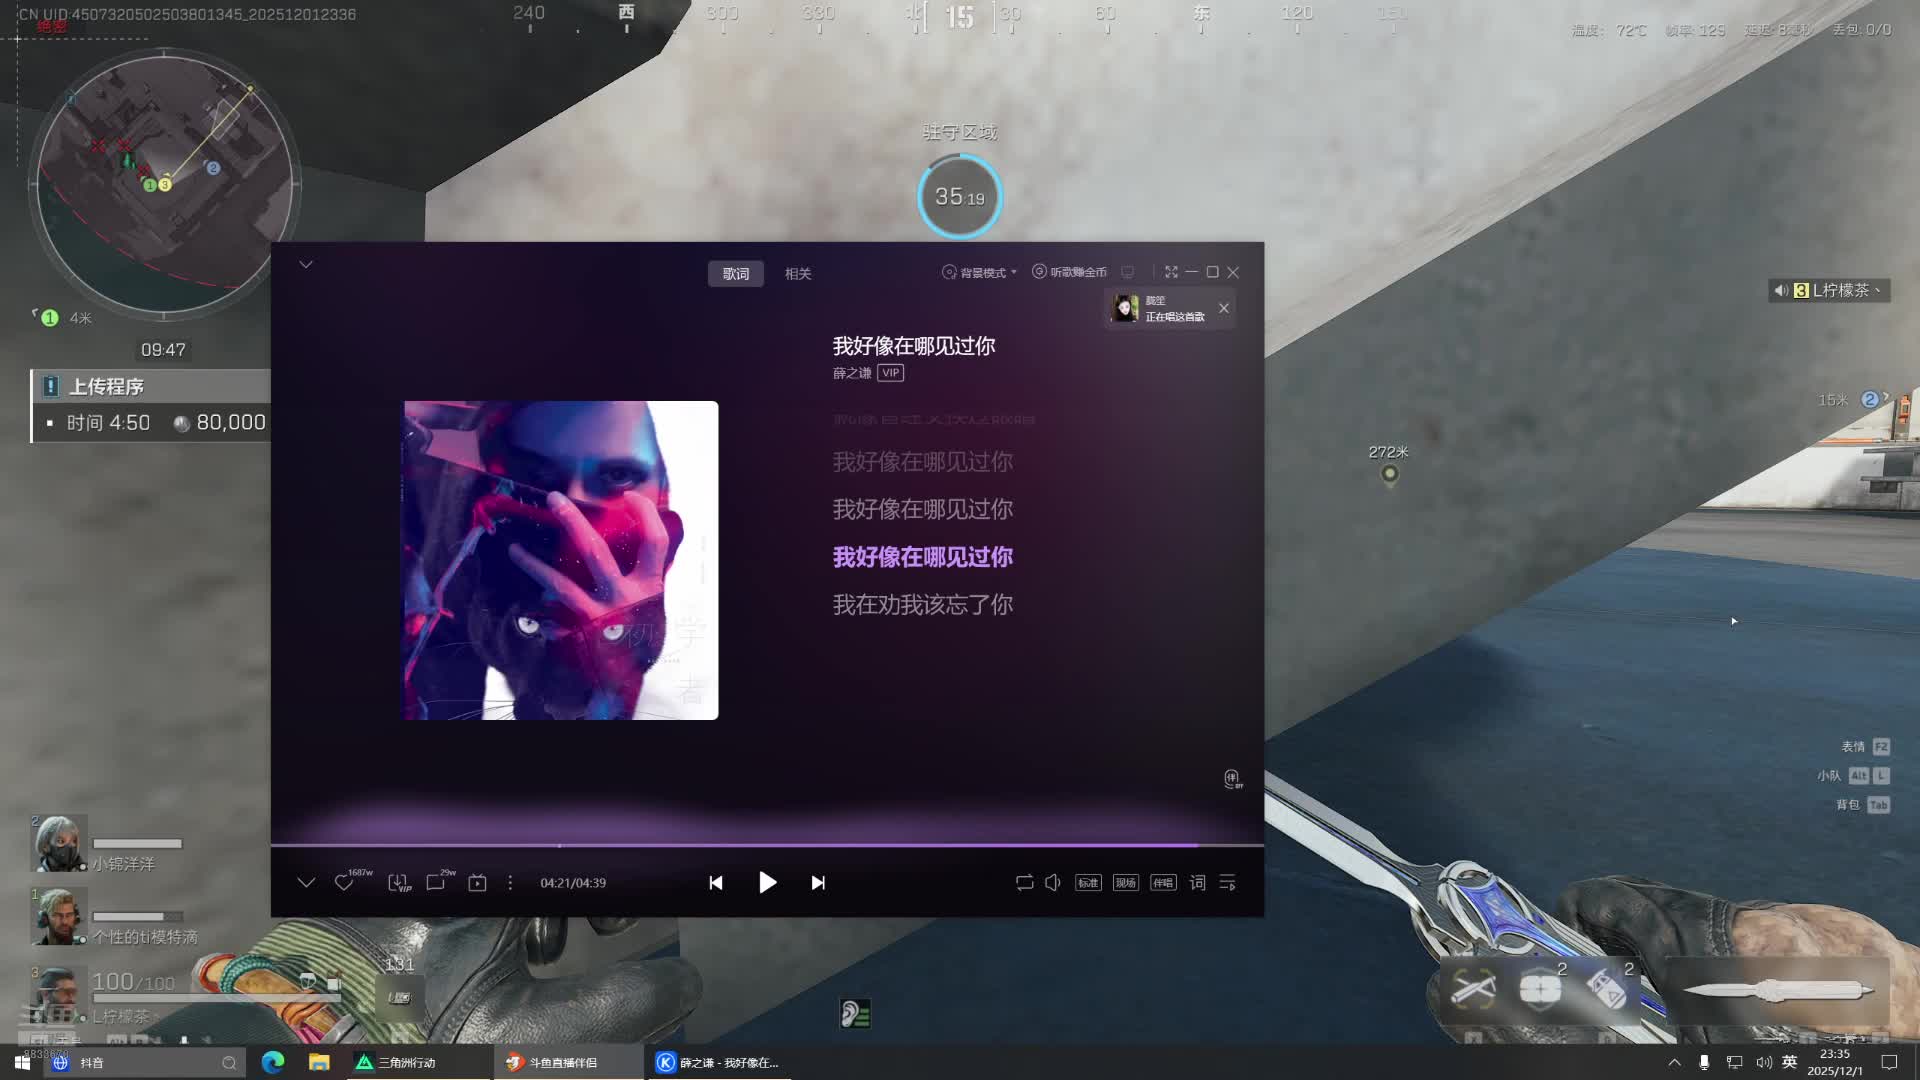Open the song comments icon
The image size is (1920, 1080).
pos(436,883)
